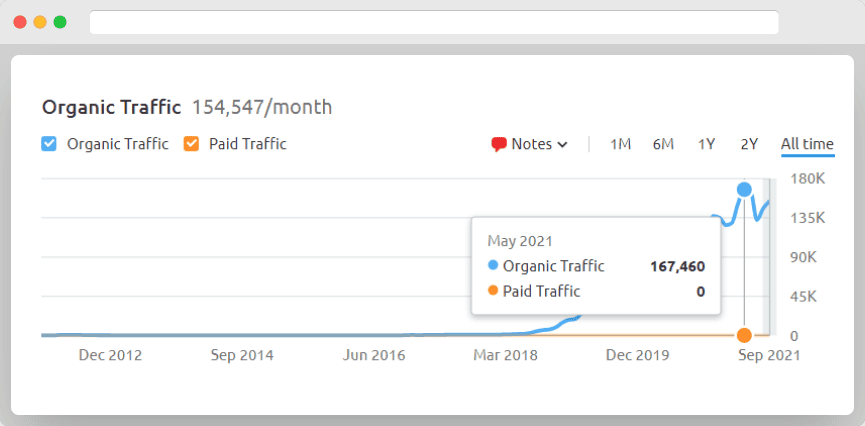
Task: Click the red close window button
Action: coord(20,22)
